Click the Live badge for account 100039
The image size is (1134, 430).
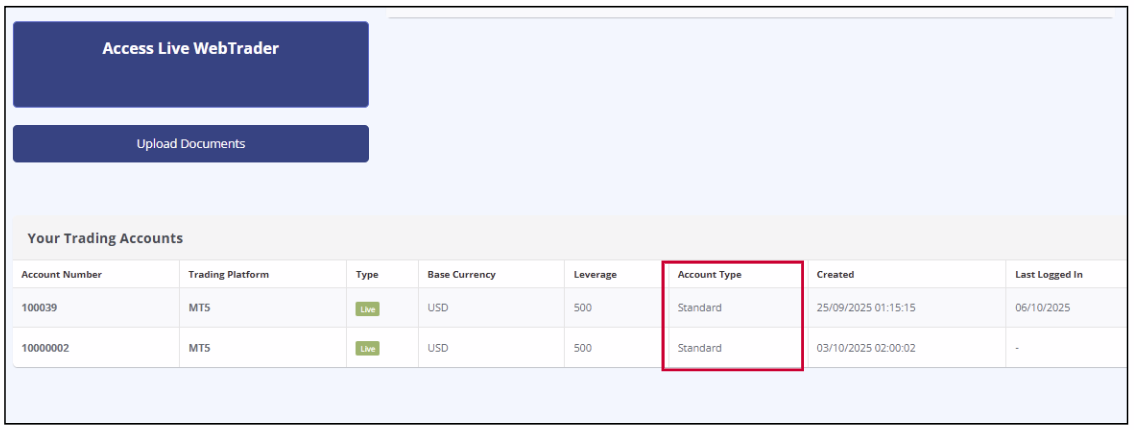[x=367, y=309]
